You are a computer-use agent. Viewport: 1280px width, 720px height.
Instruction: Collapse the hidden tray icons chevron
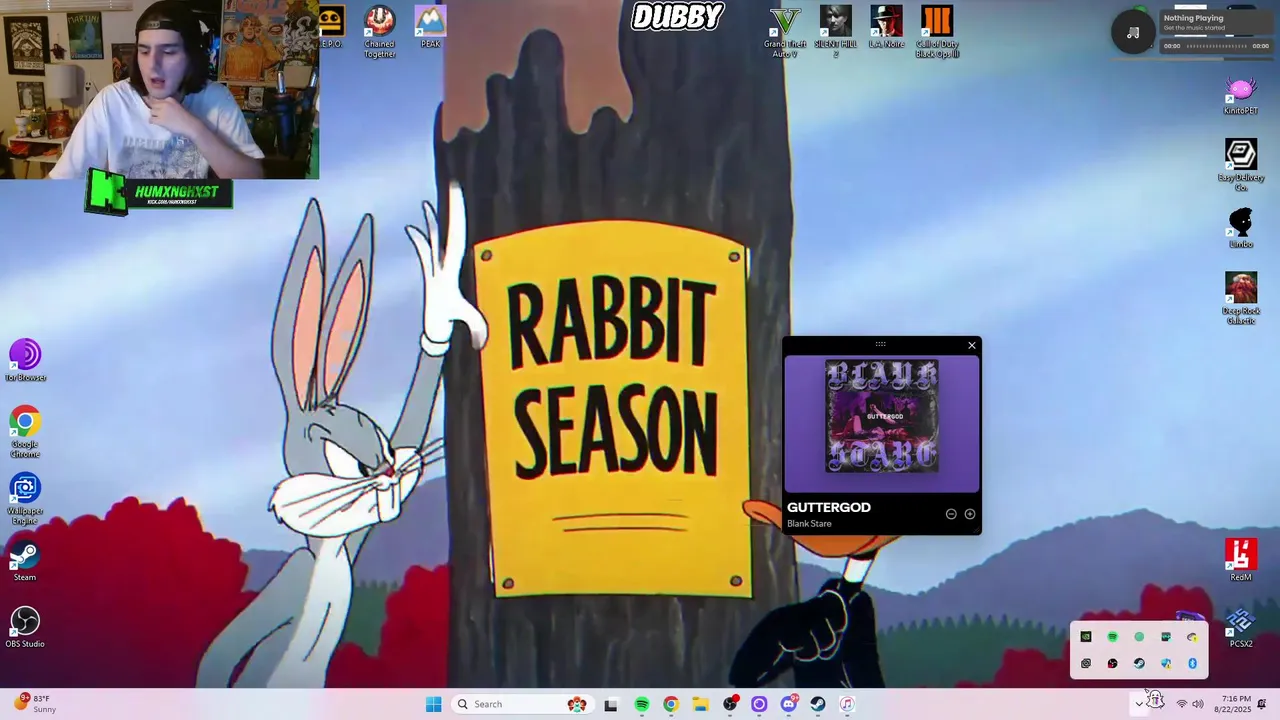point(1138,704)
